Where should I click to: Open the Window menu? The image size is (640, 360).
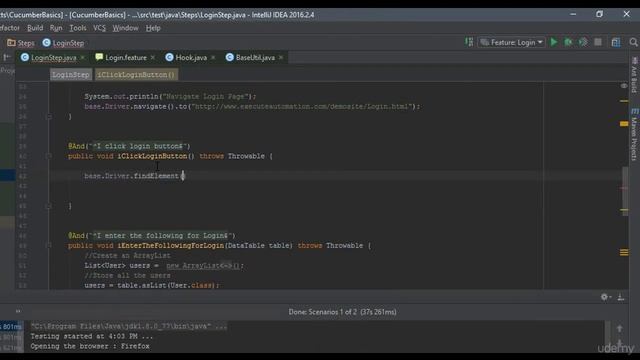[x=125, y=28]
